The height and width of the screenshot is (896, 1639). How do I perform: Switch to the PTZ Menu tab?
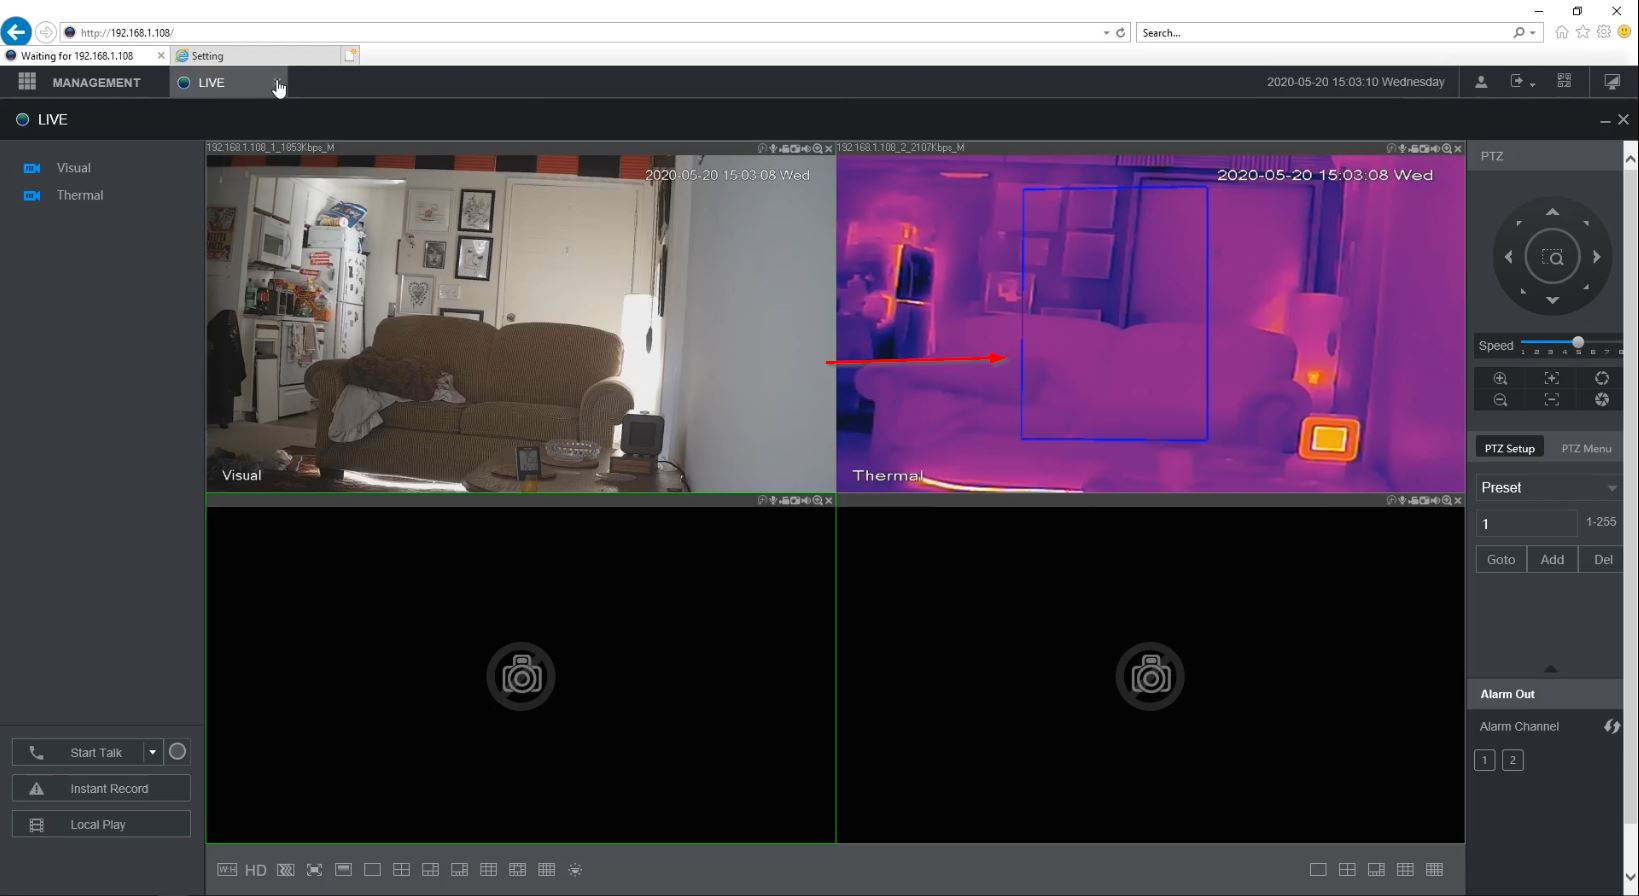[1586, 448]
